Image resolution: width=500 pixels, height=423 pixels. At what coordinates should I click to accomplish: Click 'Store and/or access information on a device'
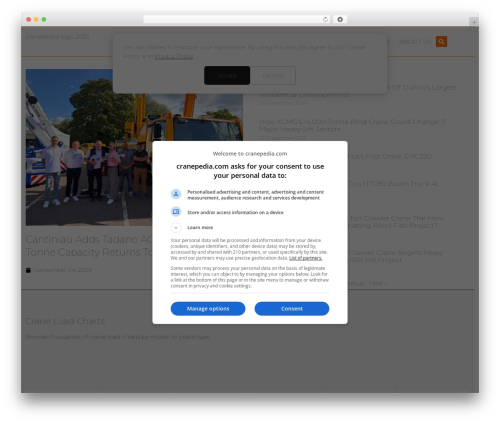[x=235, y=212]
